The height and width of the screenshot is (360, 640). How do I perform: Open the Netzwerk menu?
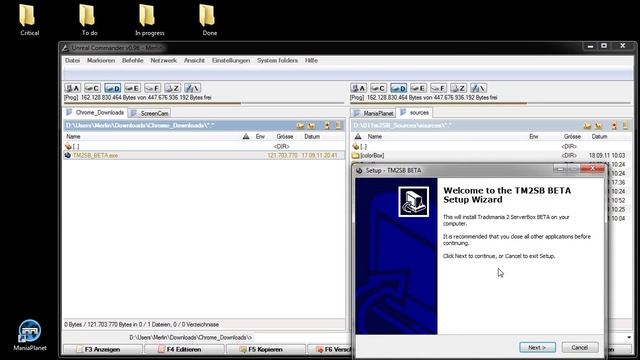(163, 60)
